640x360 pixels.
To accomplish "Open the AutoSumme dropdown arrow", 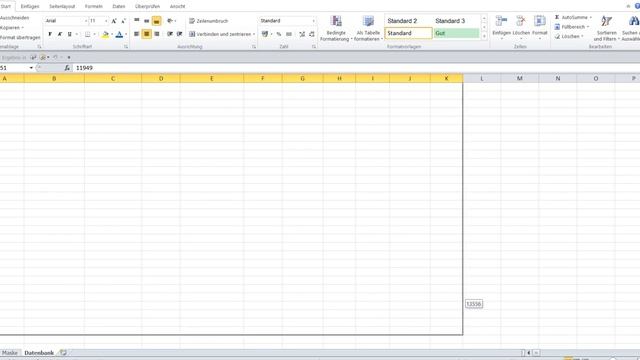I will point(591,18).
